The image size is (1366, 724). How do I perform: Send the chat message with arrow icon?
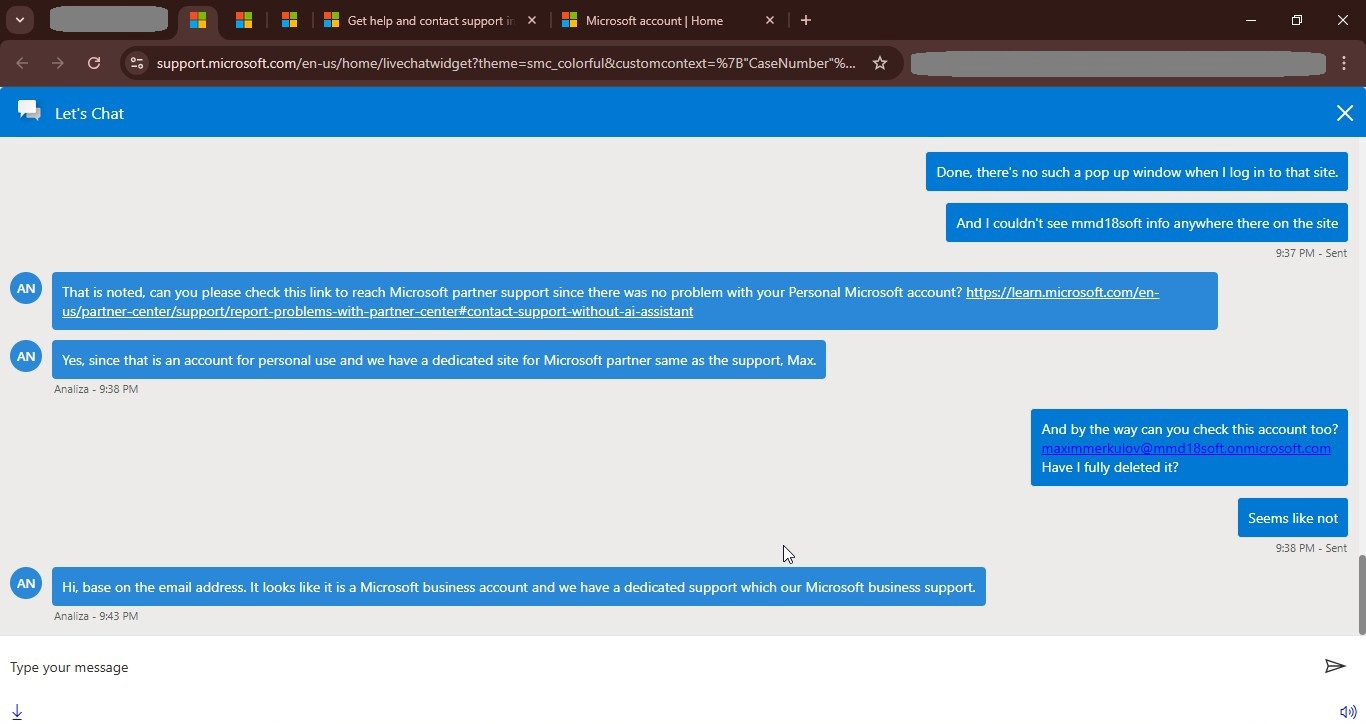[x=1335, y=666]
